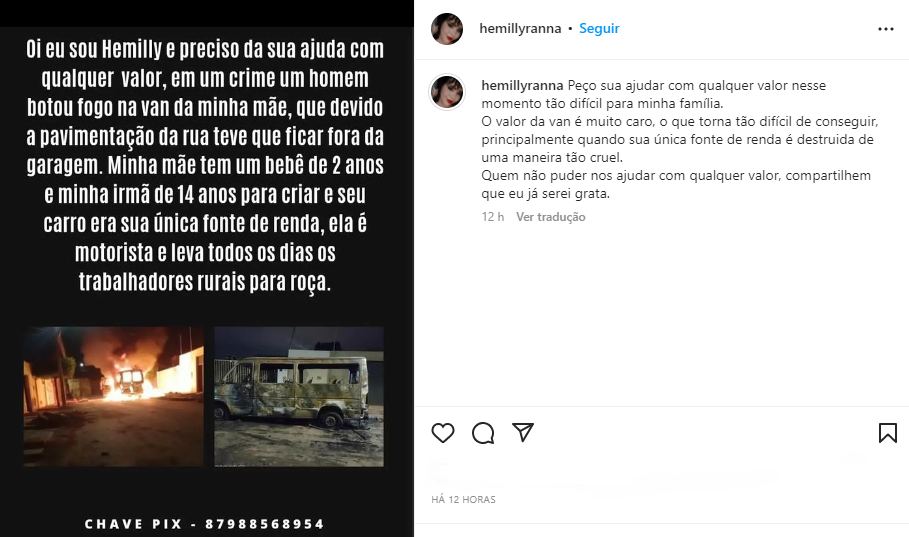Open hemillyranna's profile picture in the header
This screenshot has height=537, width=909.
click(447, 28)
